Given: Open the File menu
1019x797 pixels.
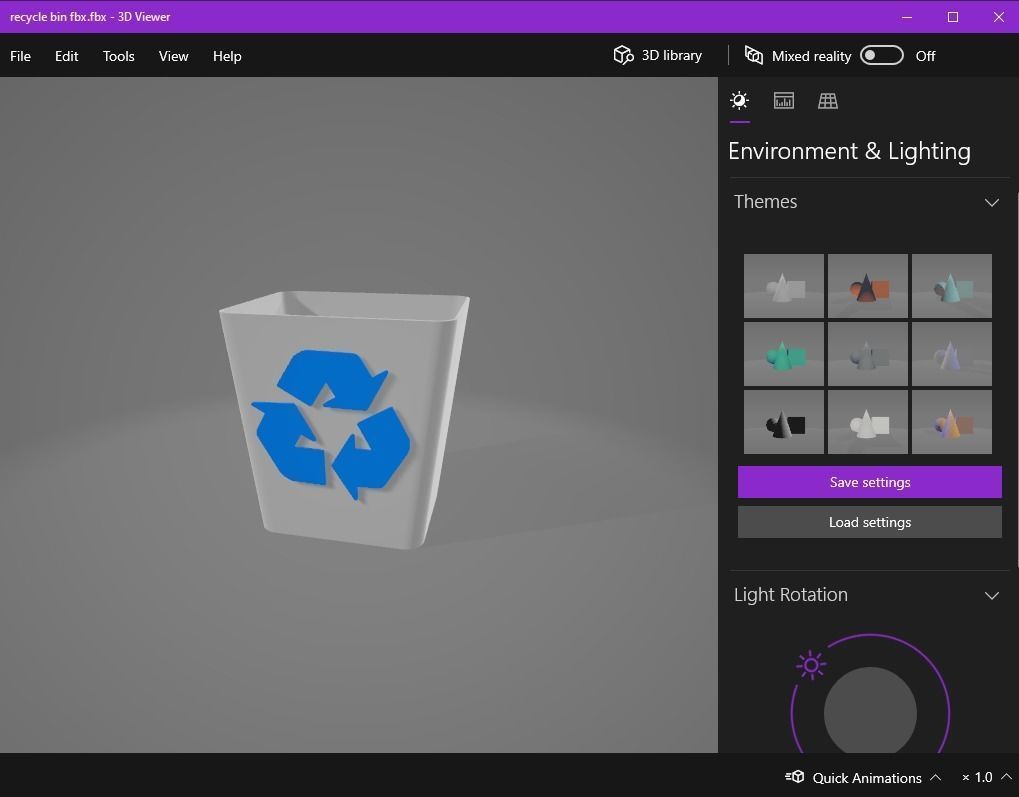Looking at the screenshot, I should pos(20,56).
